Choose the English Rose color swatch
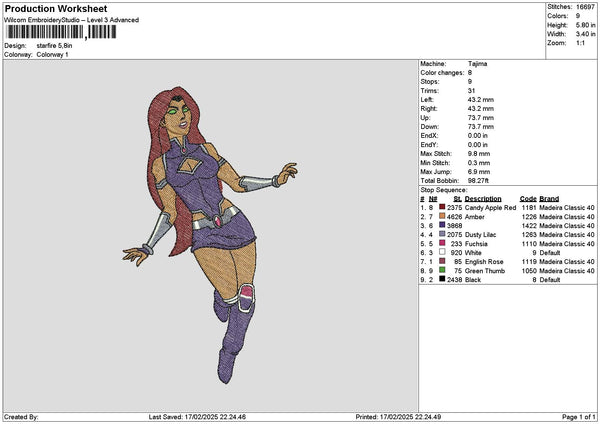This screenshot has width=600, height=424. pyautogui.click(x=440, y=262)
